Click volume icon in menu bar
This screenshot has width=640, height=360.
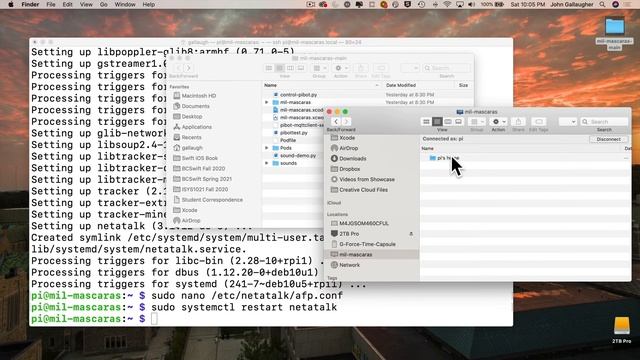[471, 4]
